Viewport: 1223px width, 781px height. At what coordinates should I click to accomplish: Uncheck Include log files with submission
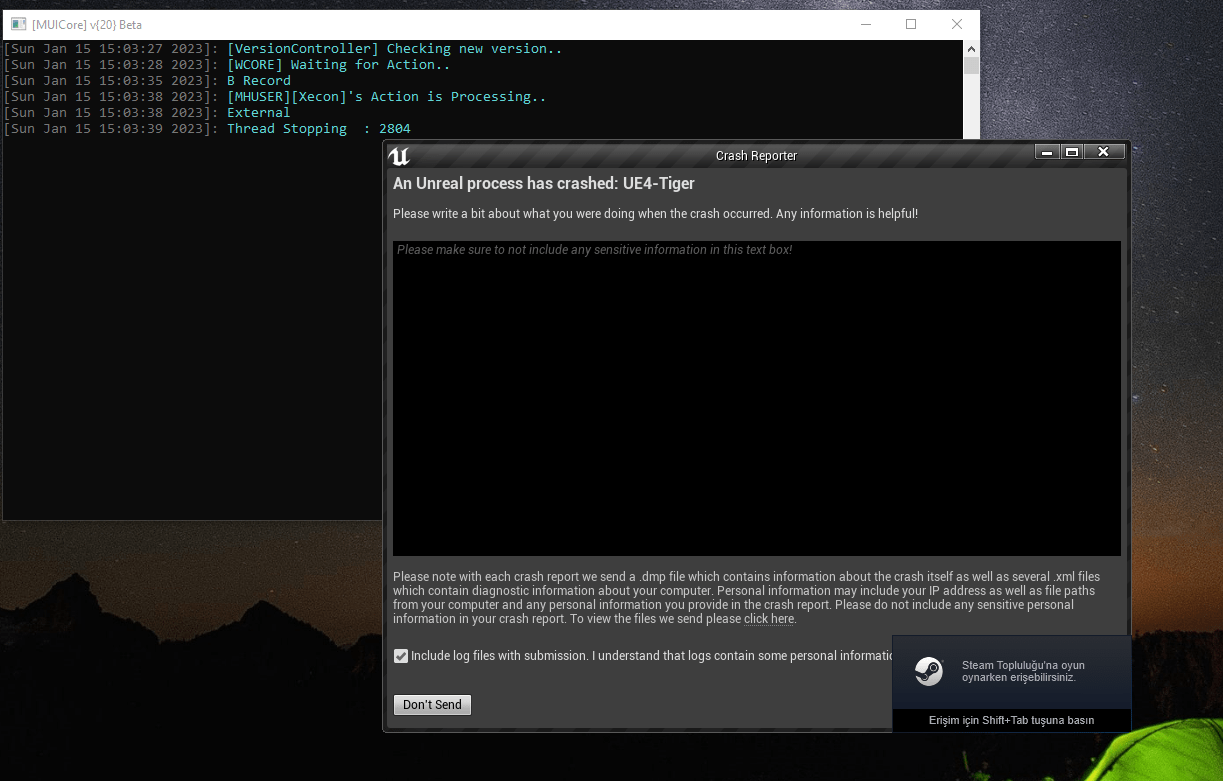tap(401, 656)
